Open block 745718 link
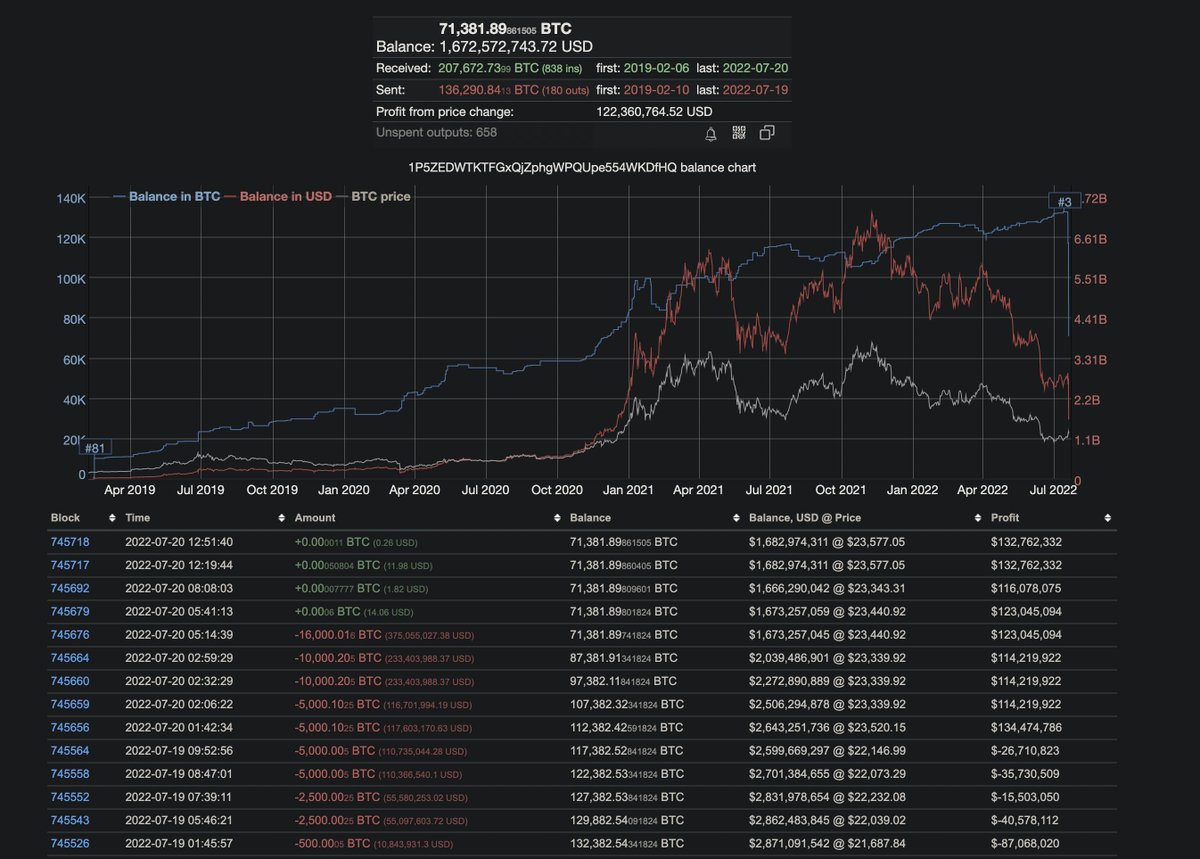Image resolution: width=1200 pixels, height=859 pixels. click(x=70, y=542)
